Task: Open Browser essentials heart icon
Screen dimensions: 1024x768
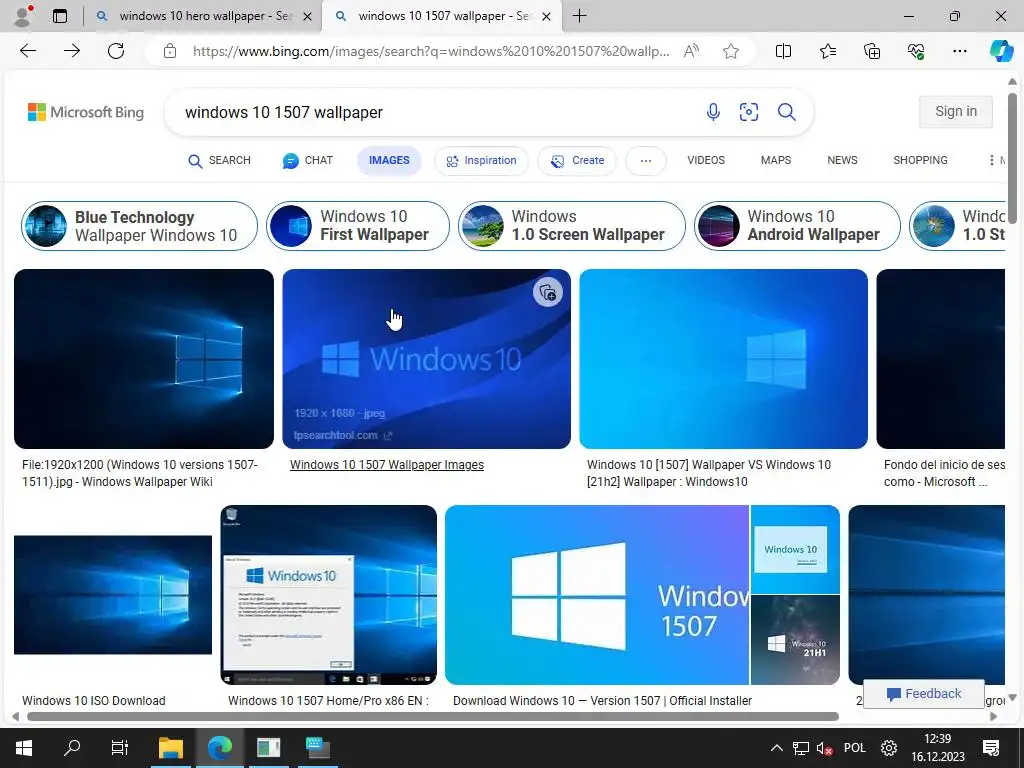Action: [916, 51]
